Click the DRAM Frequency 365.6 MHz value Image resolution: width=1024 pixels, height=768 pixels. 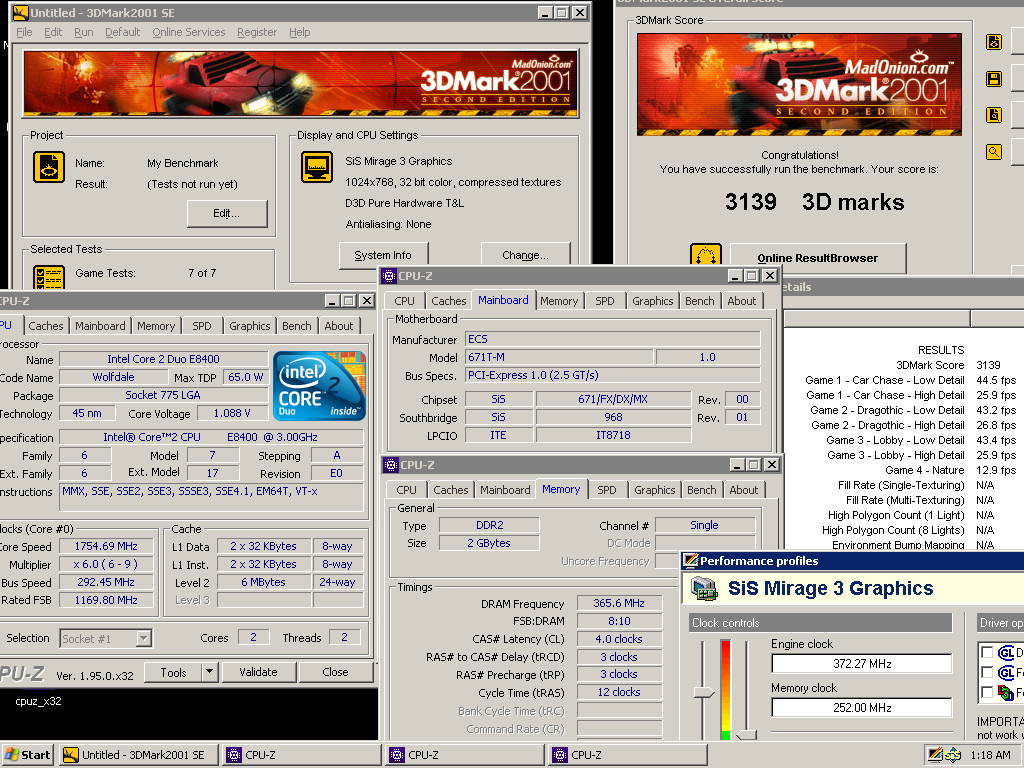tap(619, 603)
